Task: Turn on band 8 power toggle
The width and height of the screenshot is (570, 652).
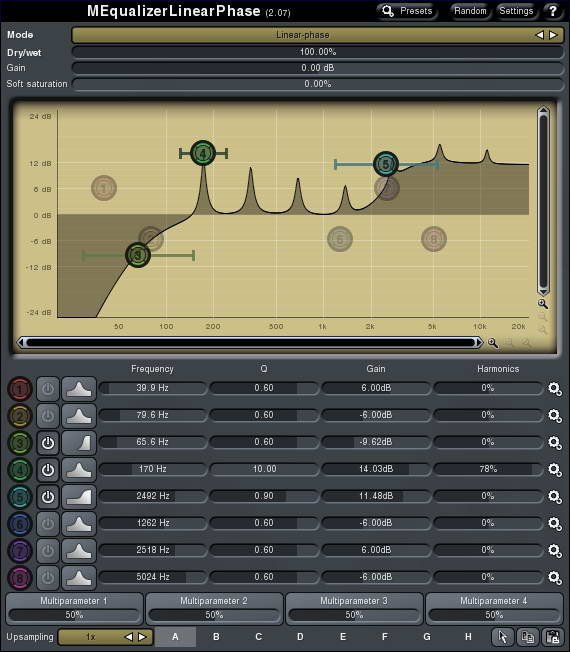Action: [x=48, y=578]
